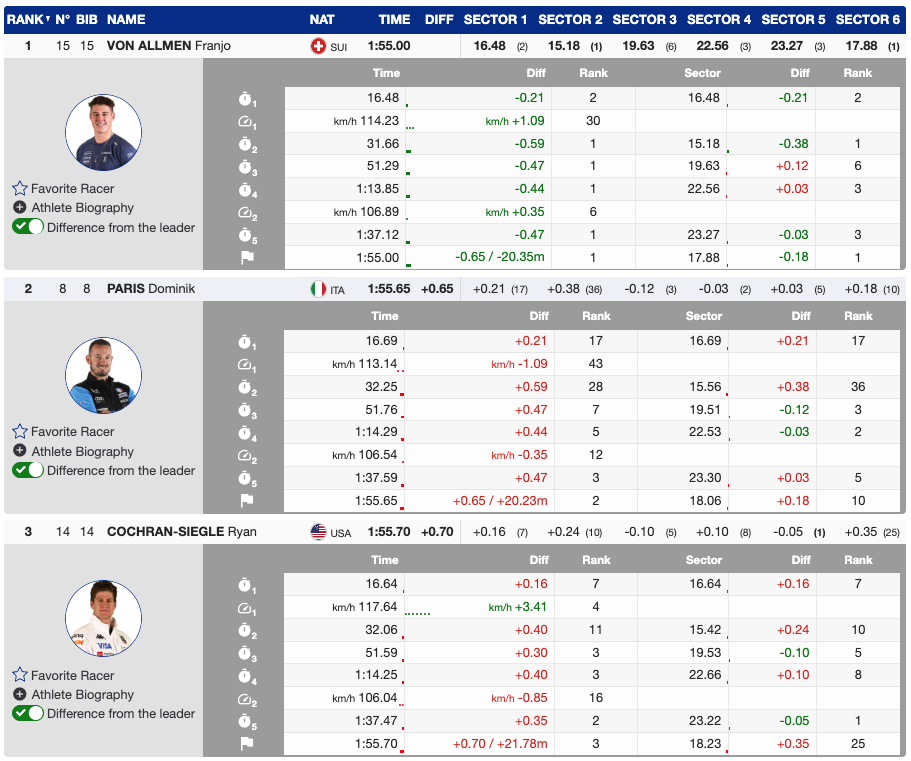Expand Dominik Paris's Athlete Biography
Image resolution: width=911 pixels, height=761 pixels.
[20, 451]
